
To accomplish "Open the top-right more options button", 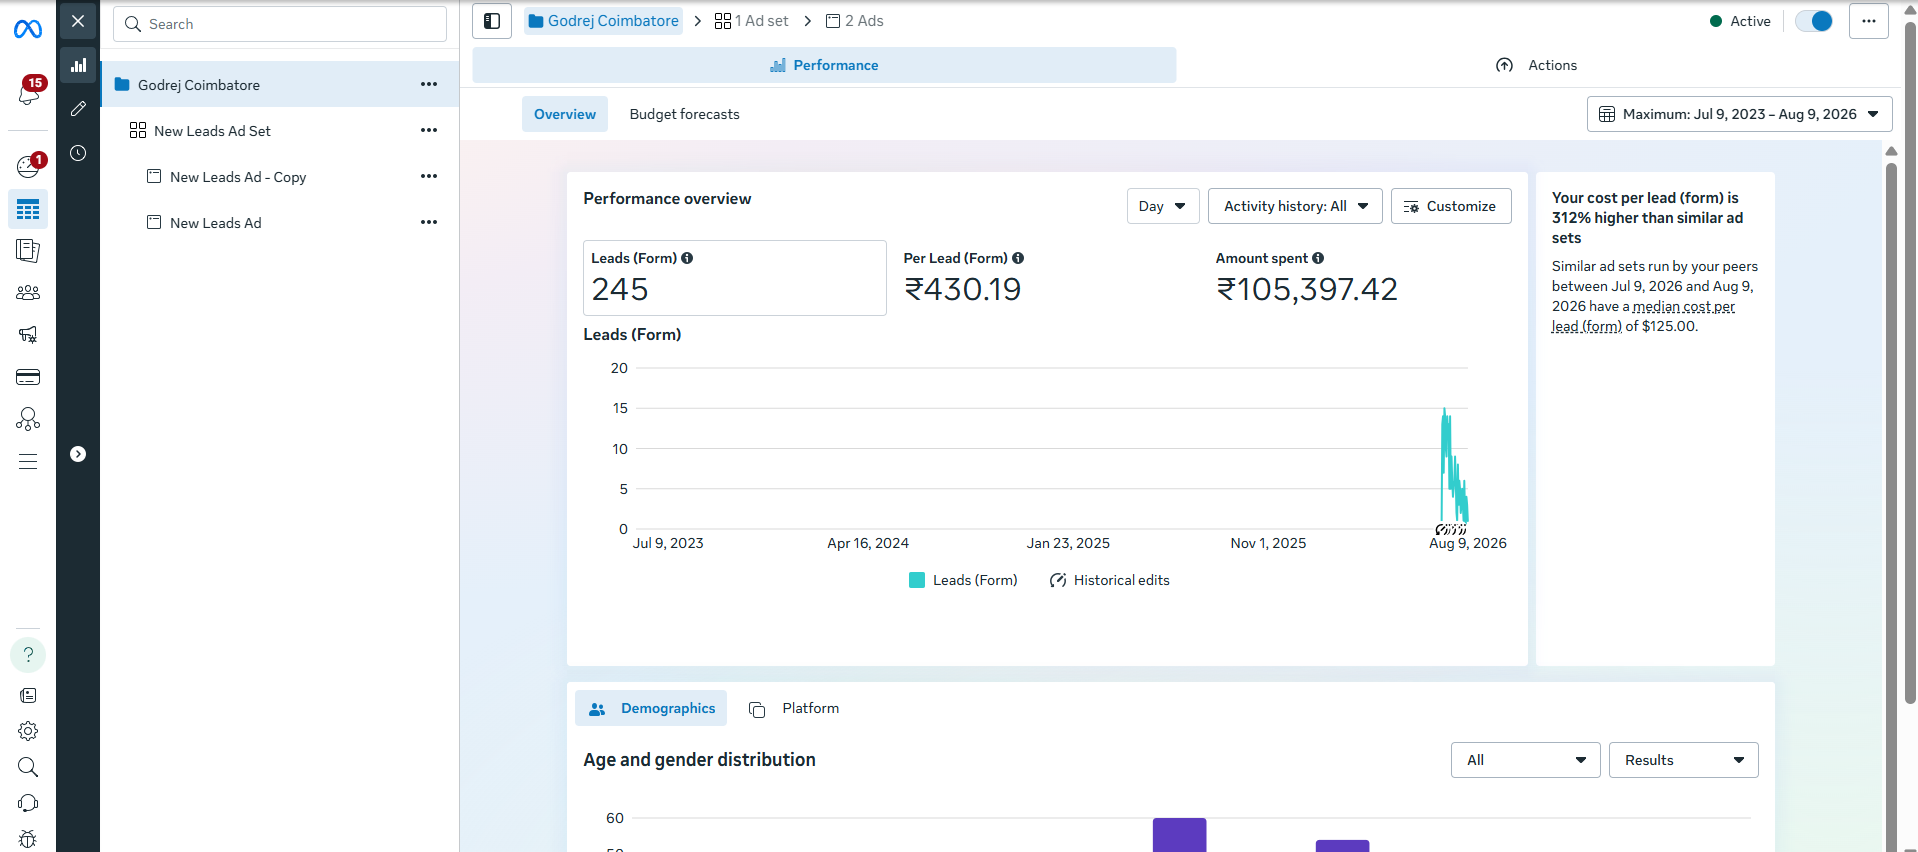I will coord(1869,21).
